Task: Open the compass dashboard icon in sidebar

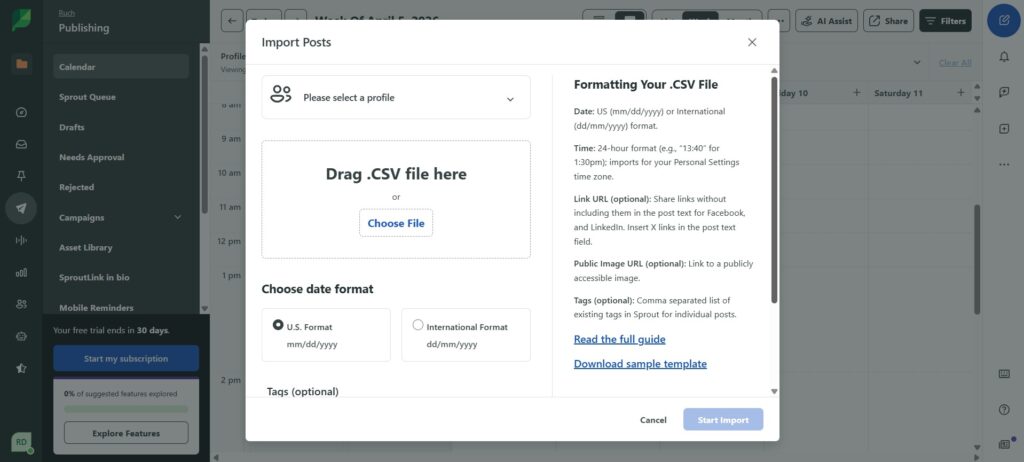Action: 22,112
